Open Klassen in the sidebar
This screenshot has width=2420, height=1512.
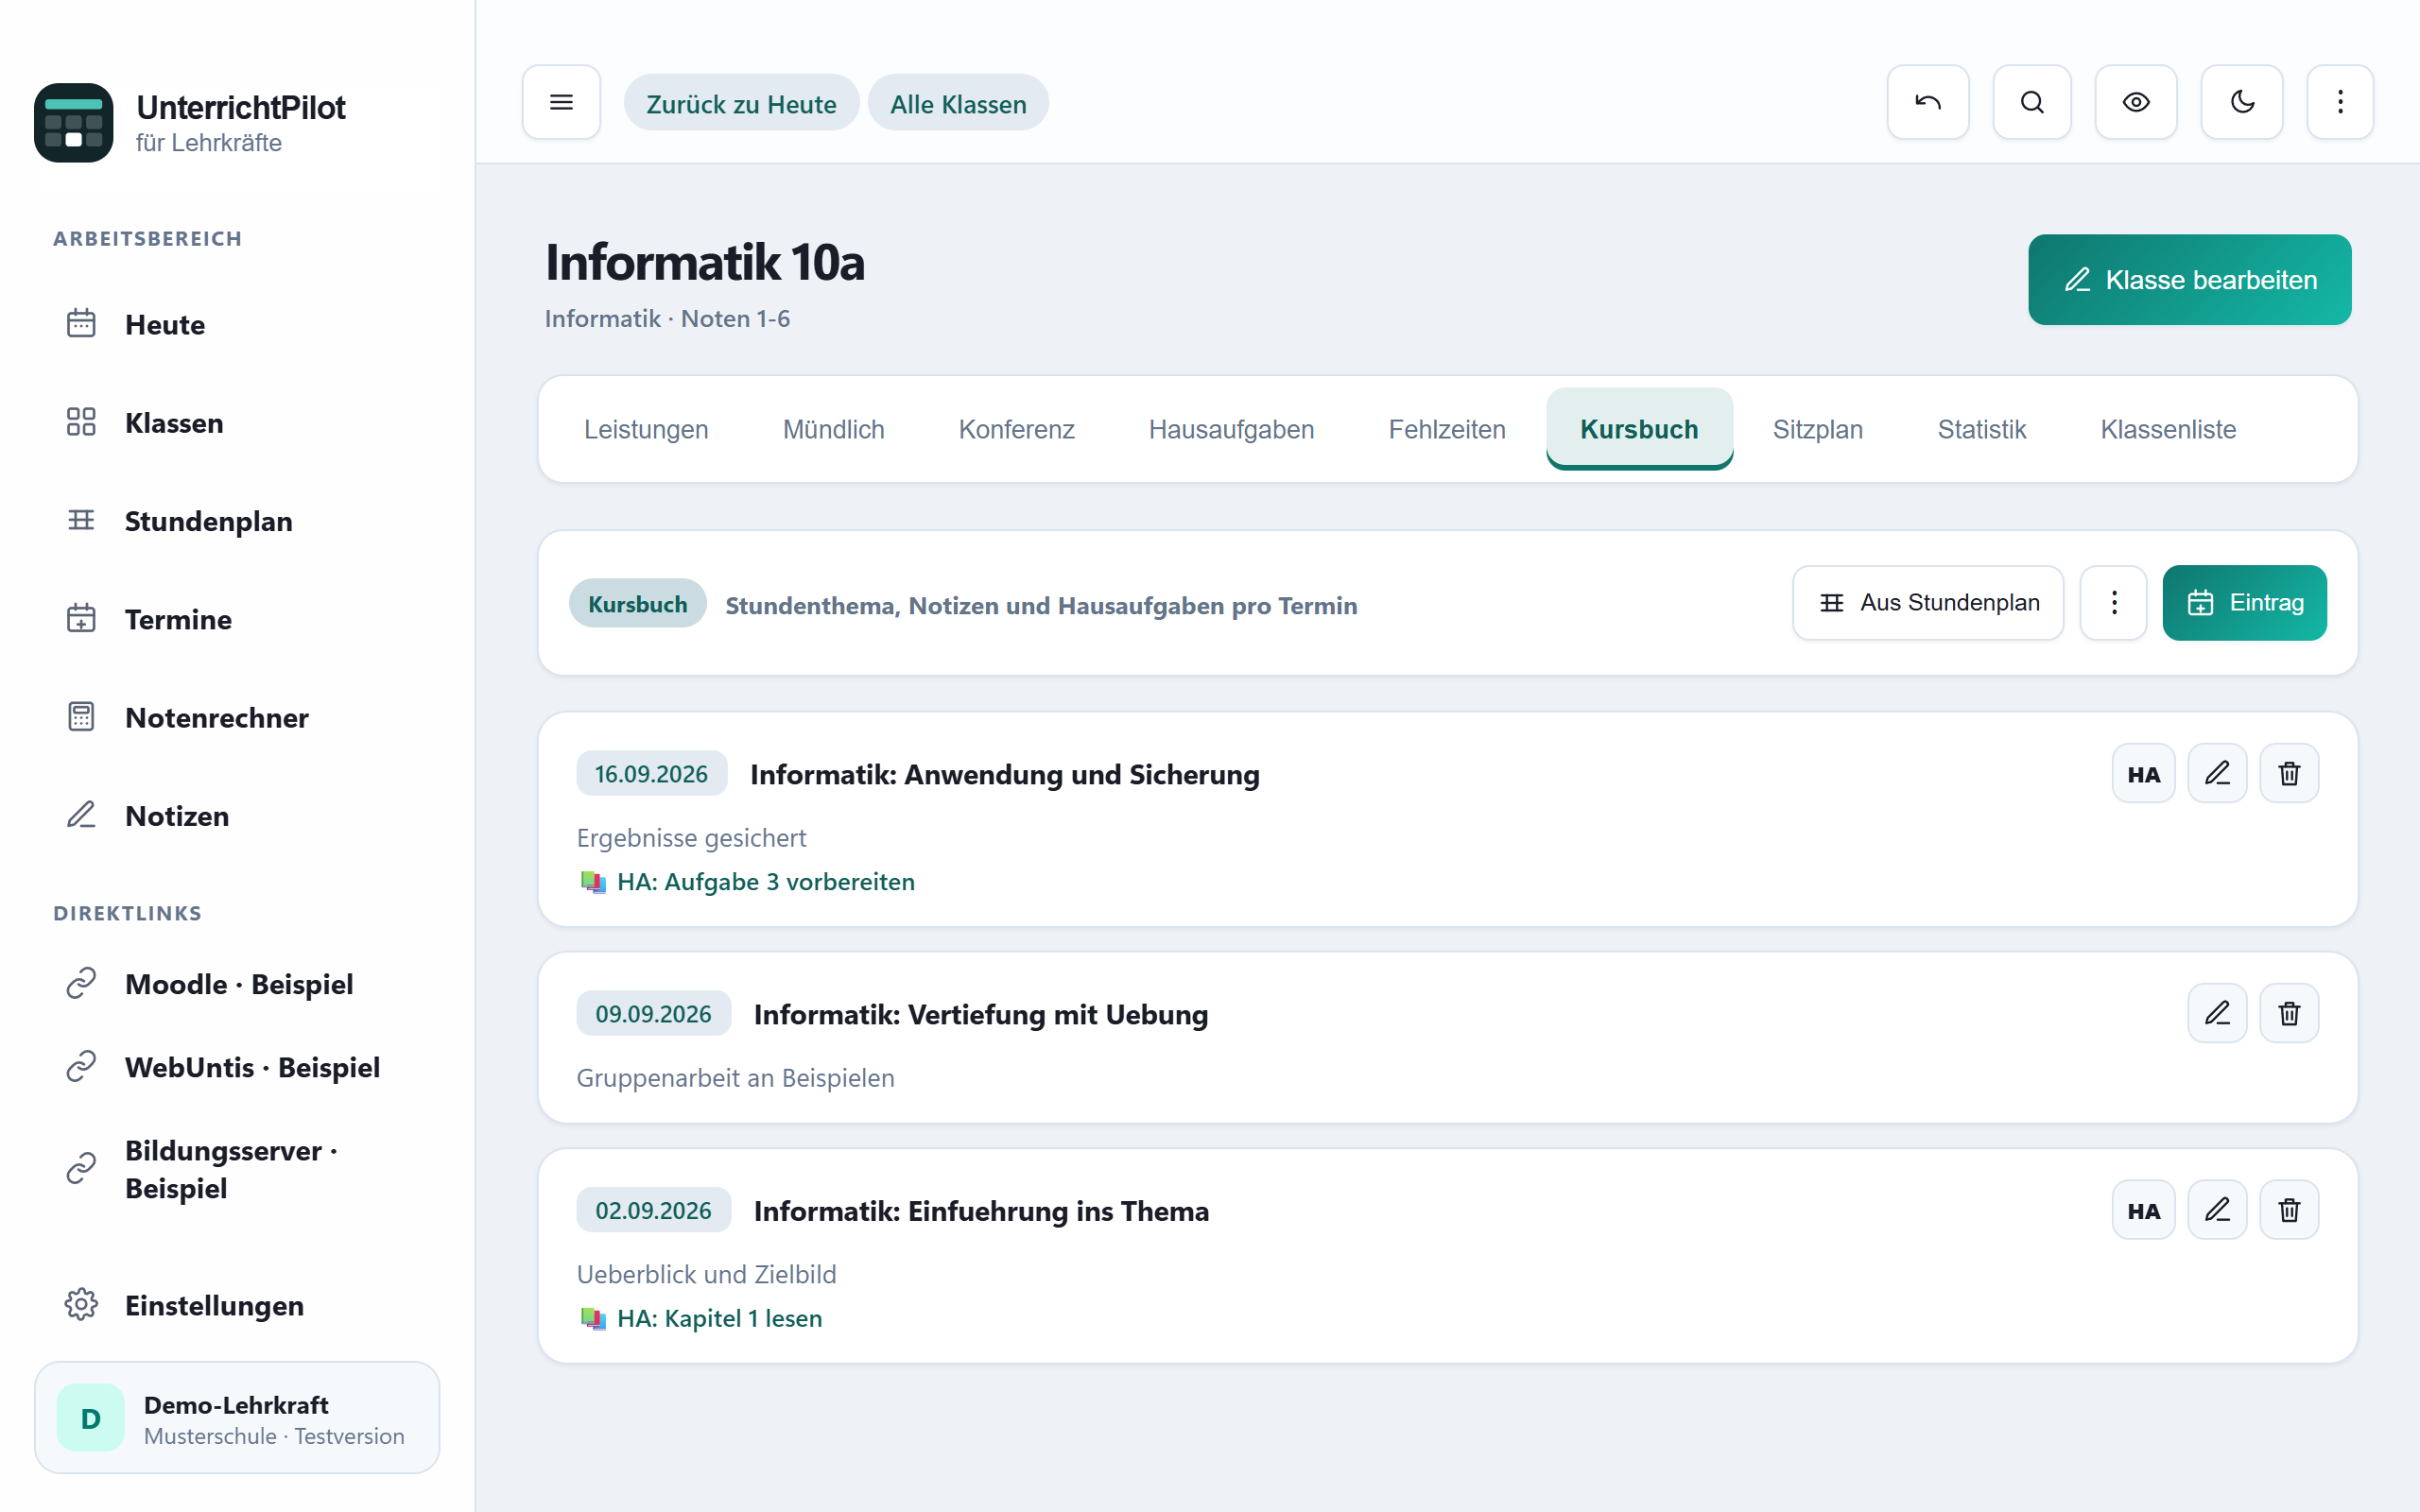coord(237,422)
